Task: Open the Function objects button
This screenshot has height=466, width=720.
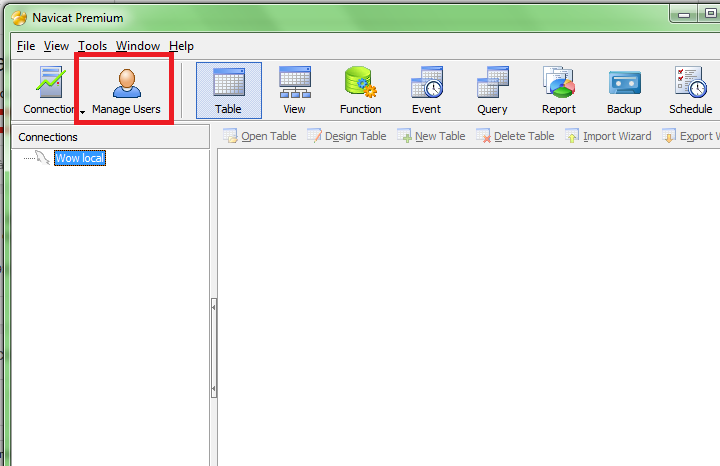Action: pyautogui.click(x=360, y=90)
